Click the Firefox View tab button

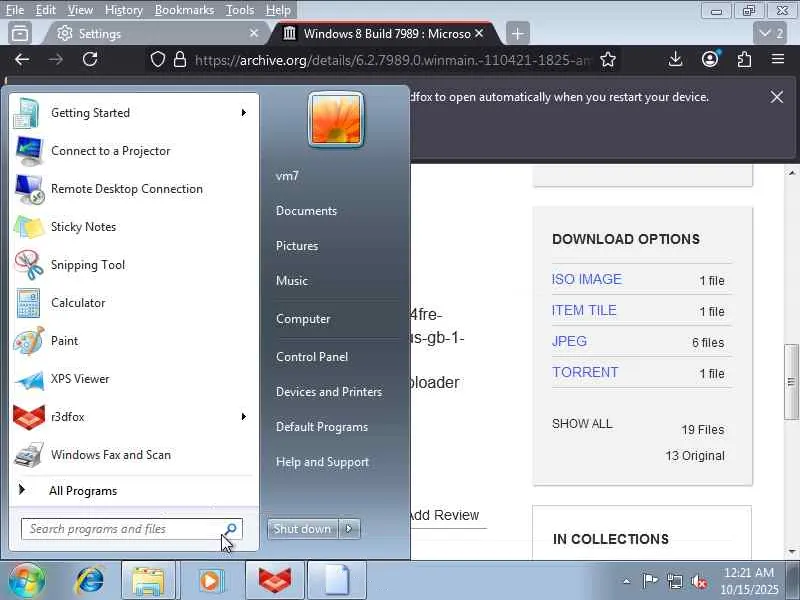tap(20, 34)
